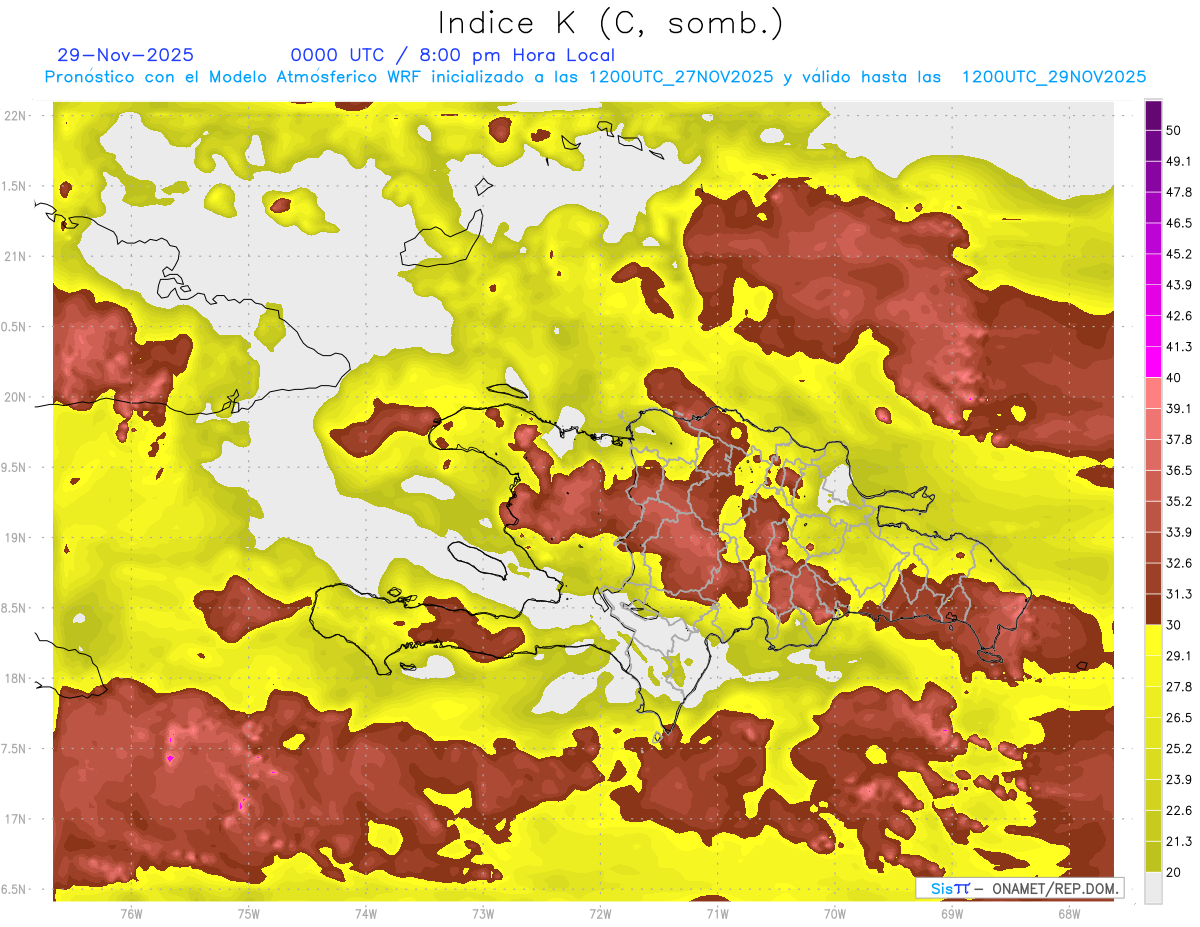The height and width of the screenshot is (927, 1200).
Task: Select the date text "29-Nov-2025"
Action: [126, 56]
